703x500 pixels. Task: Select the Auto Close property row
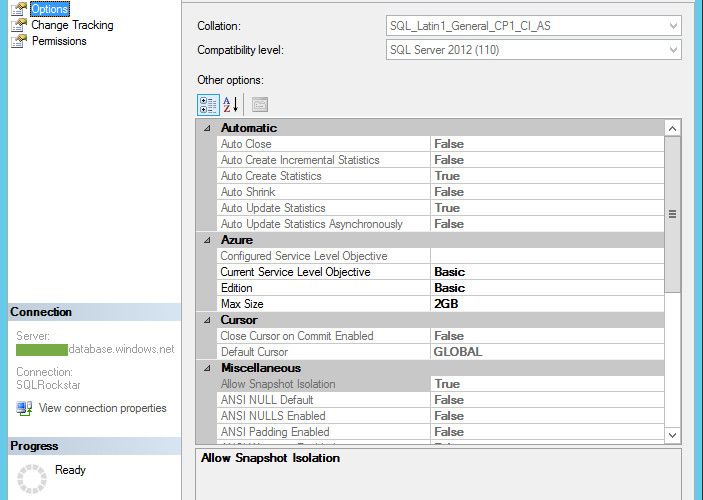[440, 144]
